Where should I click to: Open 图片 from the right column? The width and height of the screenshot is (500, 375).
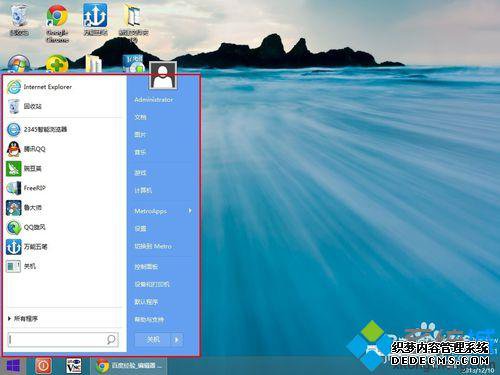tap(140, 135)
